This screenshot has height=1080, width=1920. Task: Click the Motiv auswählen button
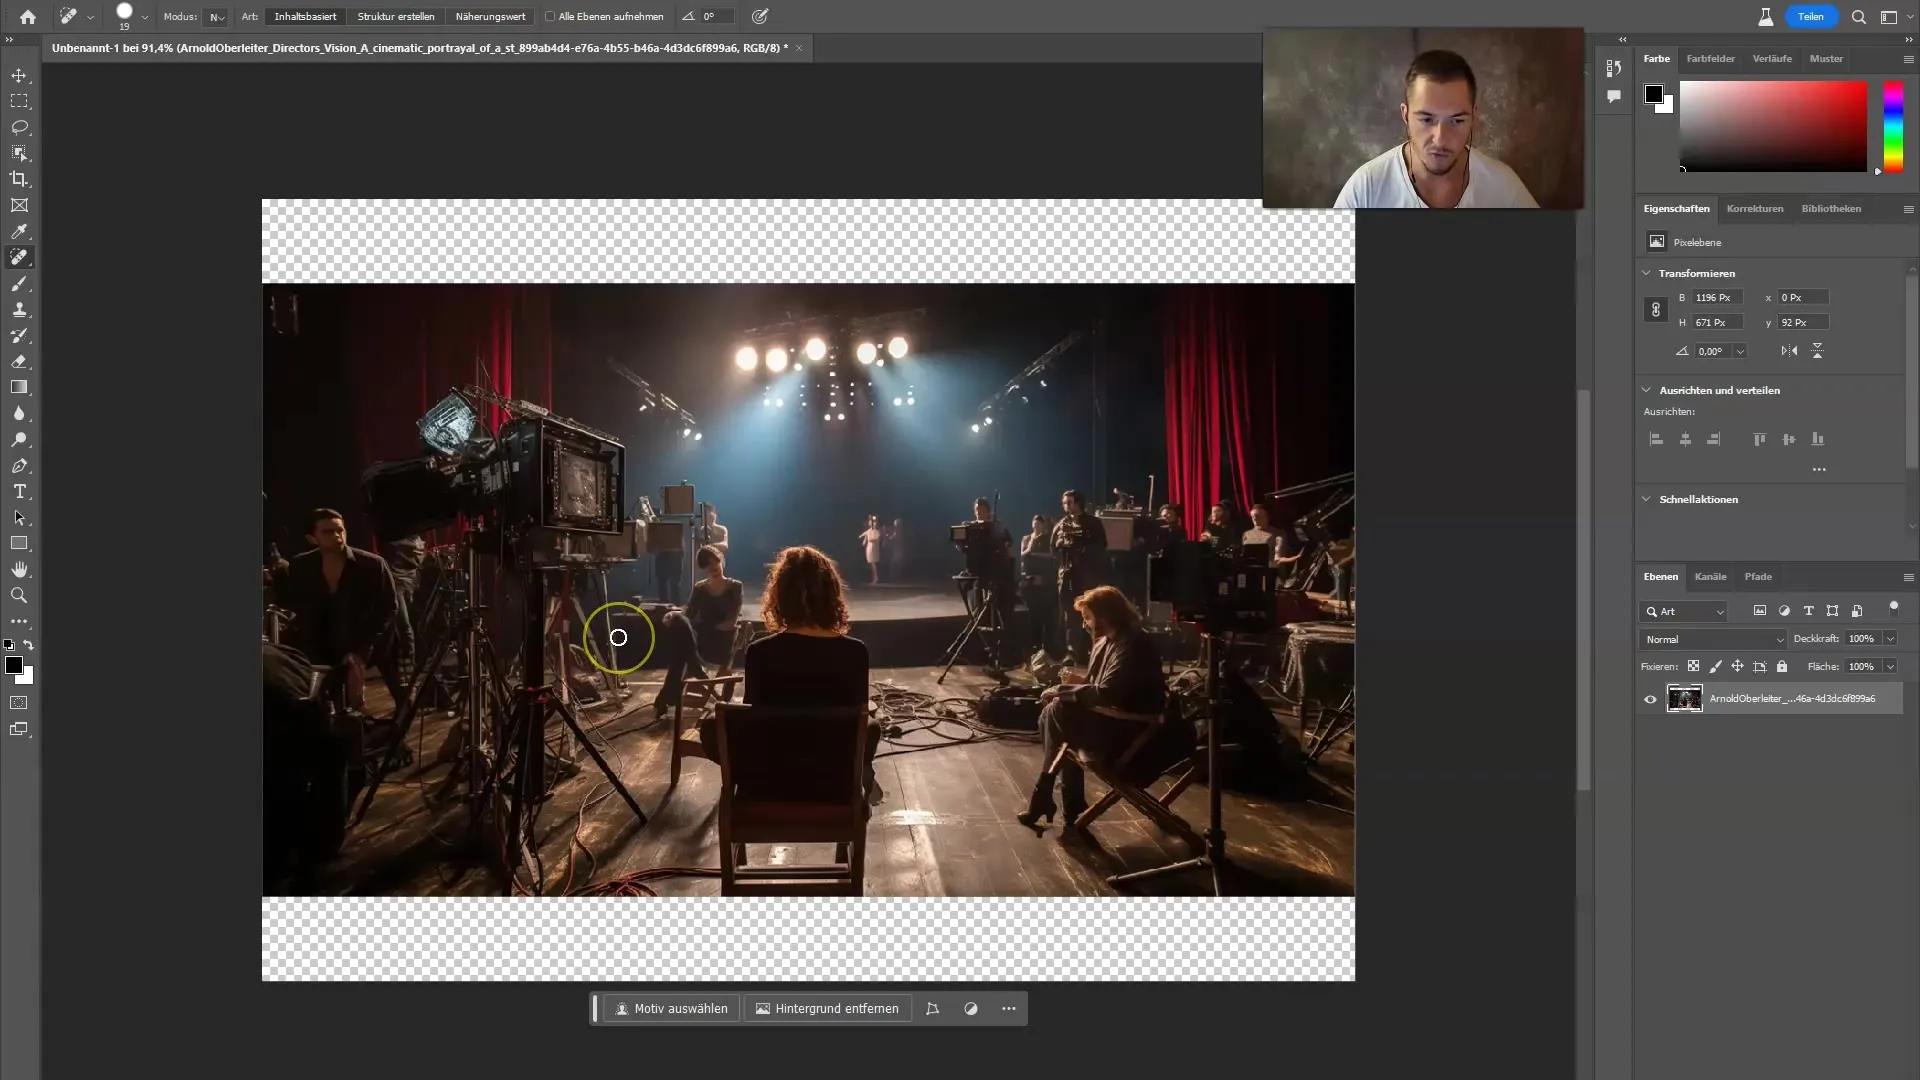coord(674,1007)
